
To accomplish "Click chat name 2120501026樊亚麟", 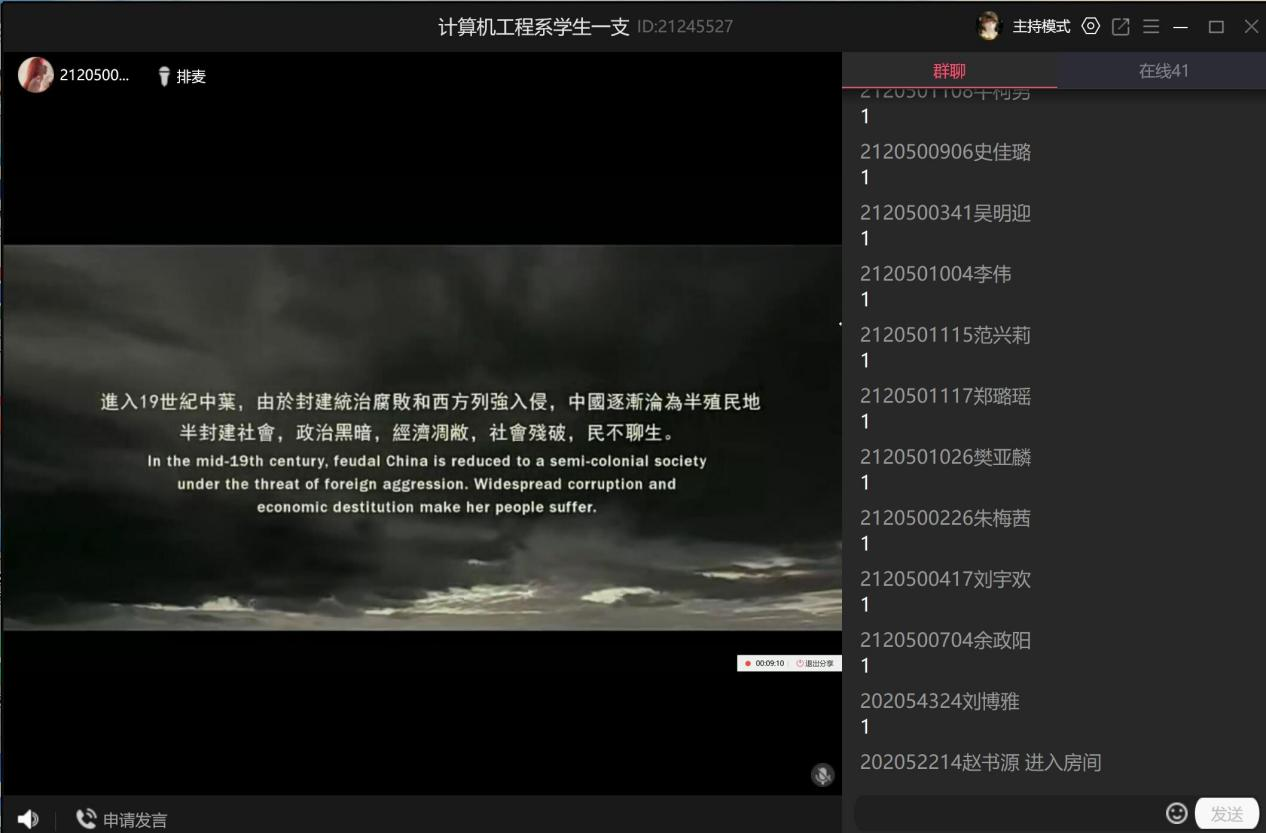I will pos(945,457).
